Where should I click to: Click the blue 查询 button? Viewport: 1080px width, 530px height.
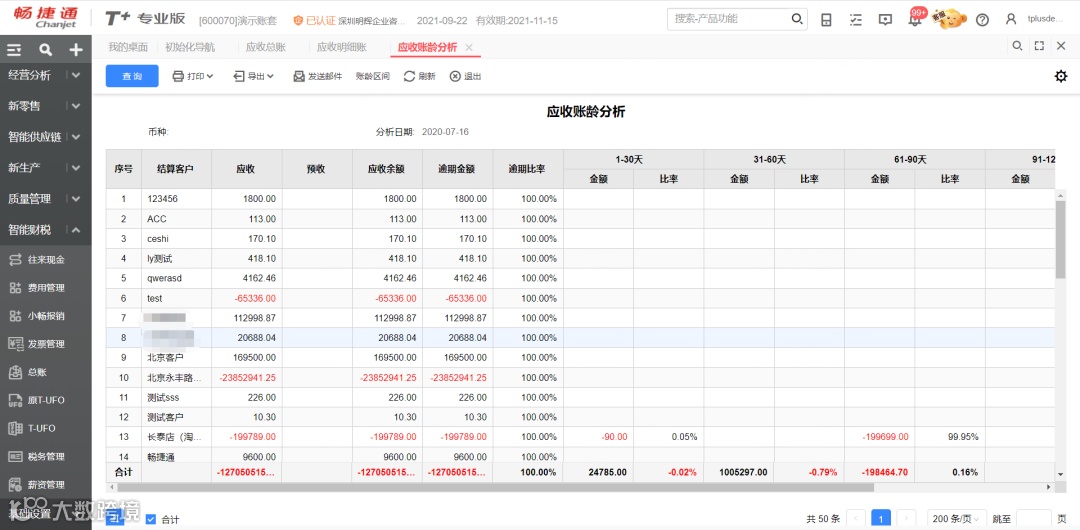click(x=132, y=76)
